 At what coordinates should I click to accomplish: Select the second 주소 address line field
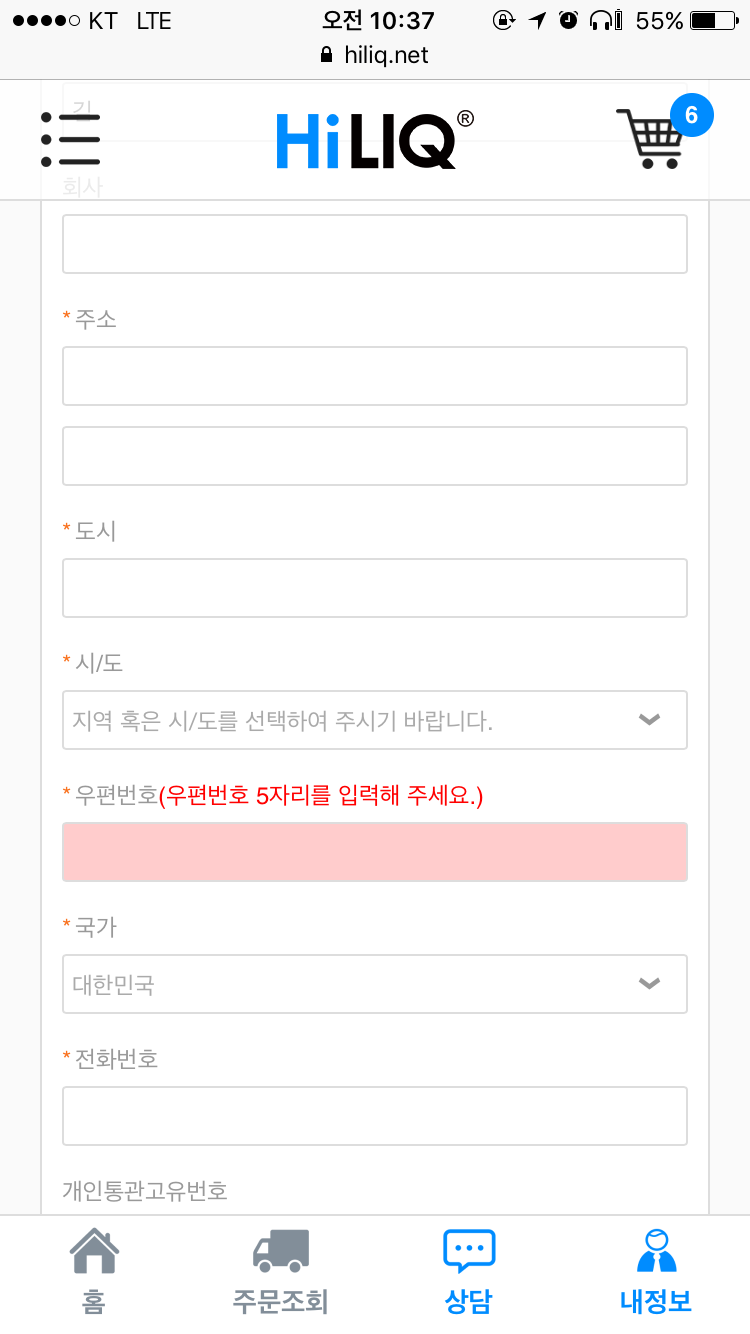pyautogui.click(x=375, y=456)
